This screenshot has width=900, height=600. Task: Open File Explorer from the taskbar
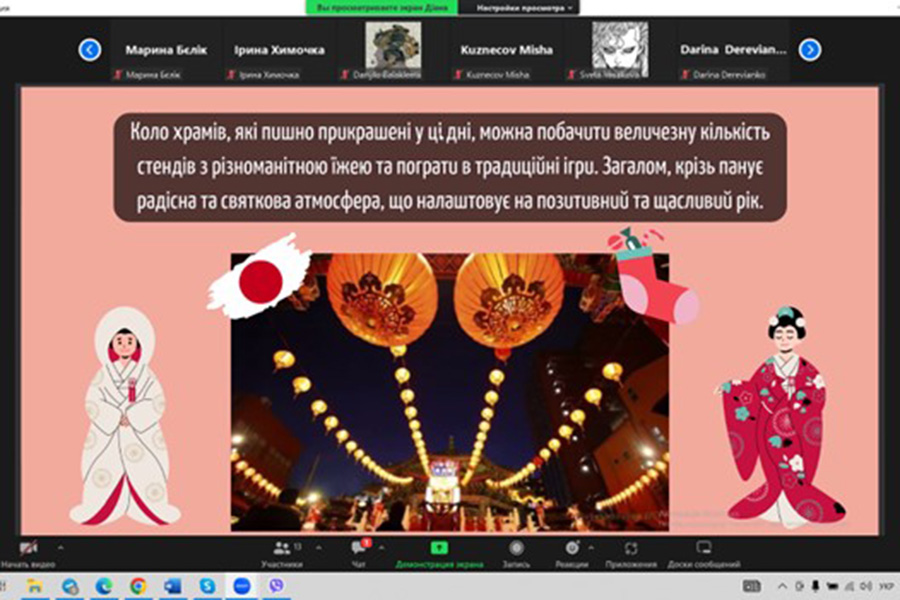coord(34,586)
